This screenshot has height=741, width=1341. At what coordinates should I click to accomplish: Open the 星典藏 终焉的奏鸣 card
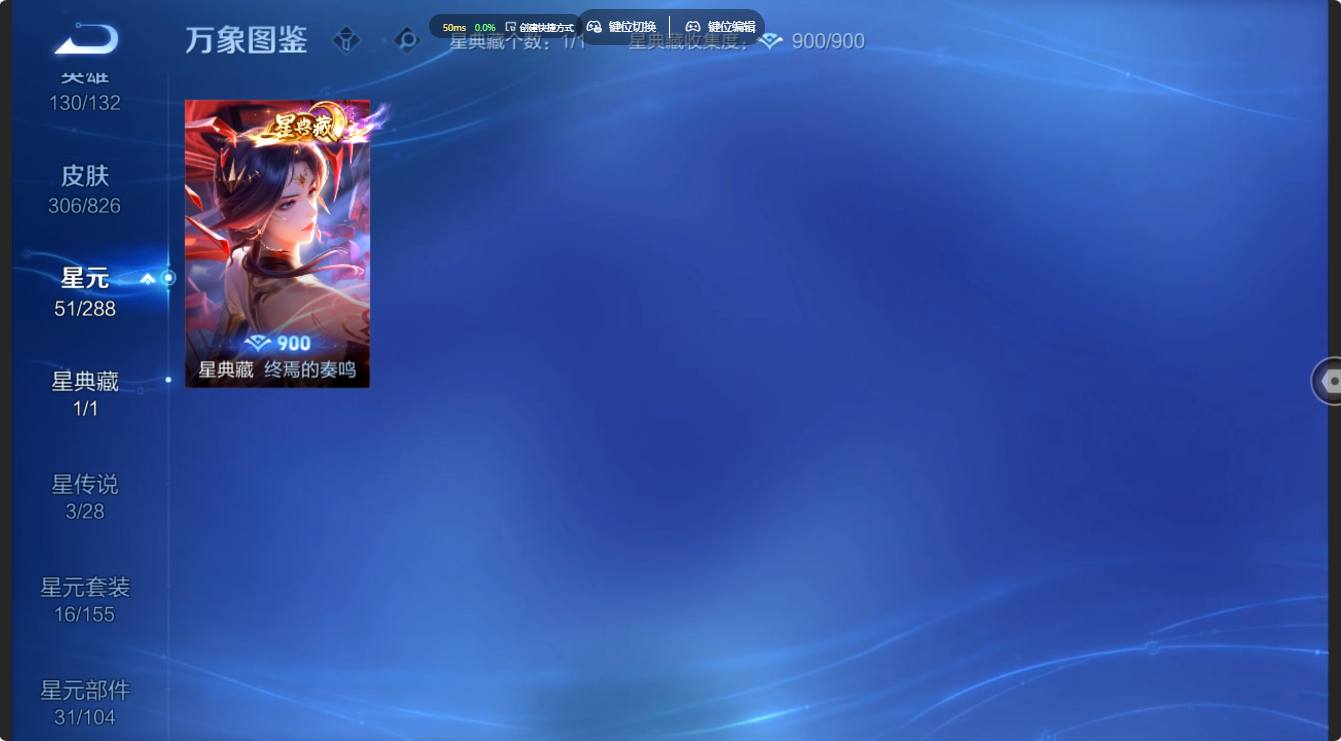click(277, 243)
